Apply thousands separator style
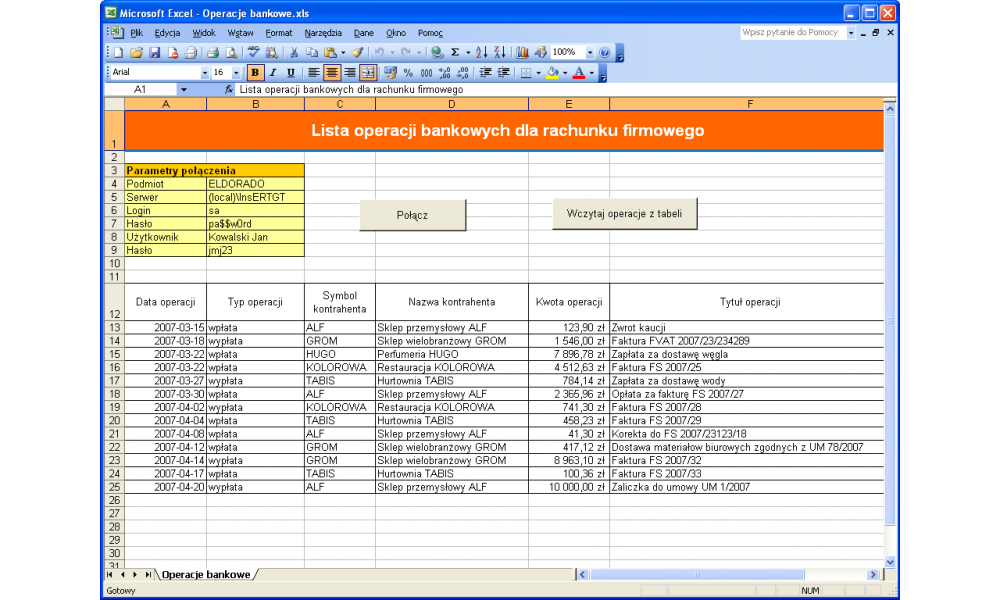The image size is (1000, 600). pyautogui.click(x=426, y=73)
